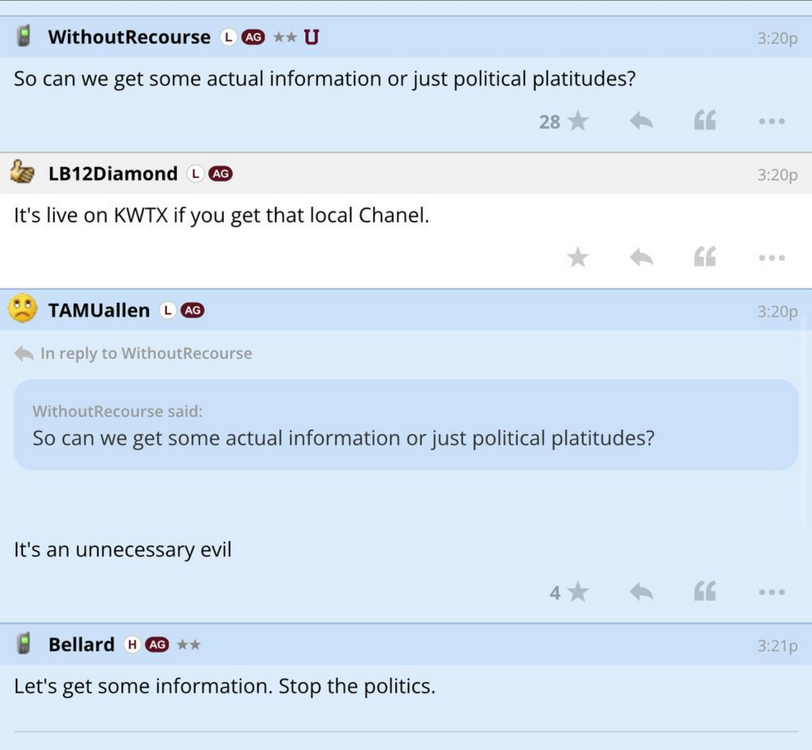Image resolution: width=812 pixels, height=750 pixels.
Task: Click Bellard's phone avatar icon
Action: coord(24,644)
